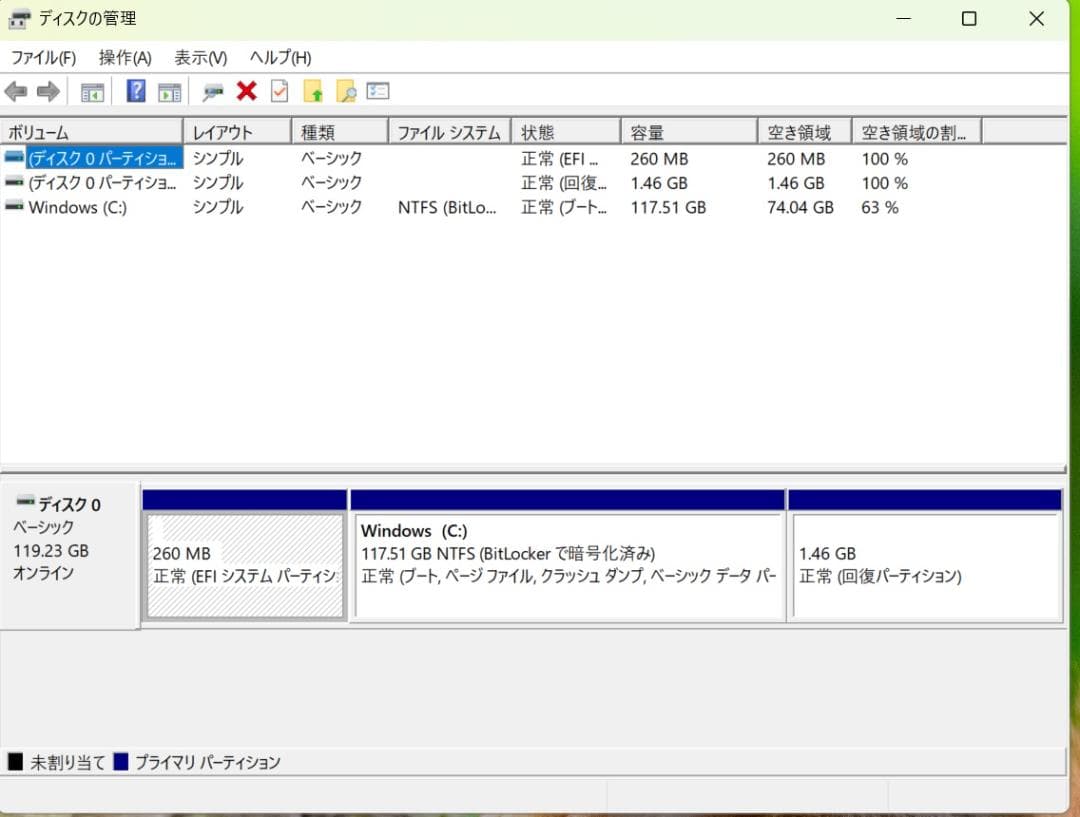Sort by the 状態 column header
Viewport: 1080px width, 817px height.
tap(566, 132)
